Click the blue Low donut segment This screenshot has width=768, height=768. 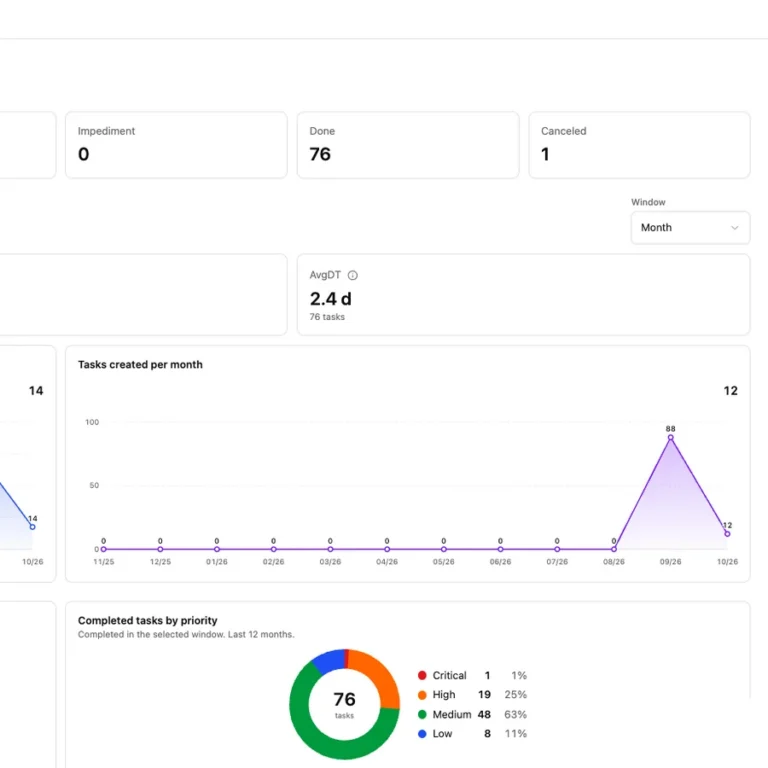tap(330, 662)
